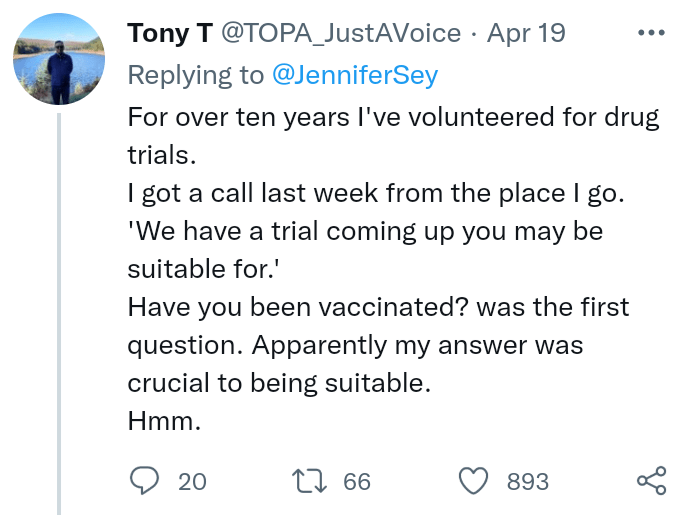
Task: Click the "Hmm." line of the tweet
Action: point(165,421)
